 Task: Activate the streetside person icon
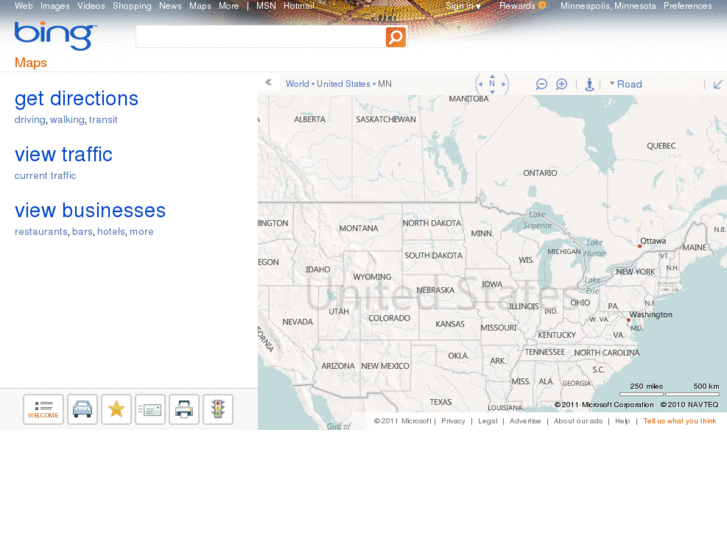589,84
